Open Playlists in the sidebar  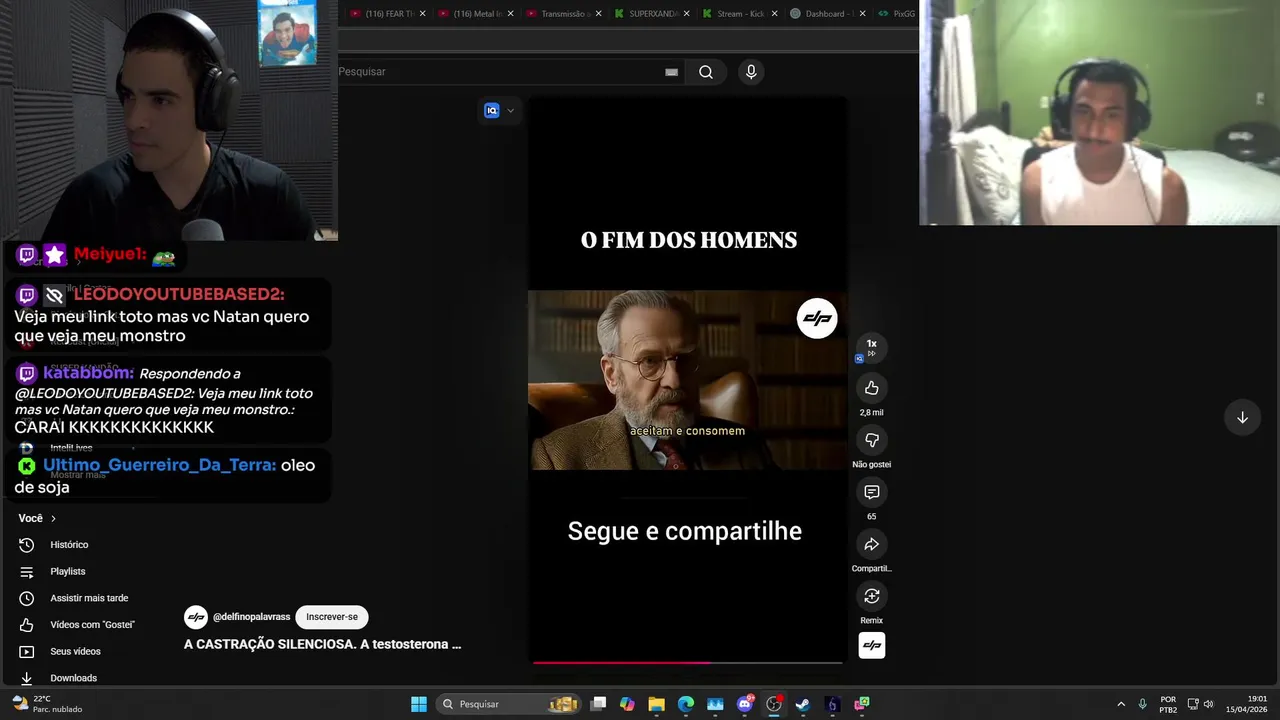point(68,571)
